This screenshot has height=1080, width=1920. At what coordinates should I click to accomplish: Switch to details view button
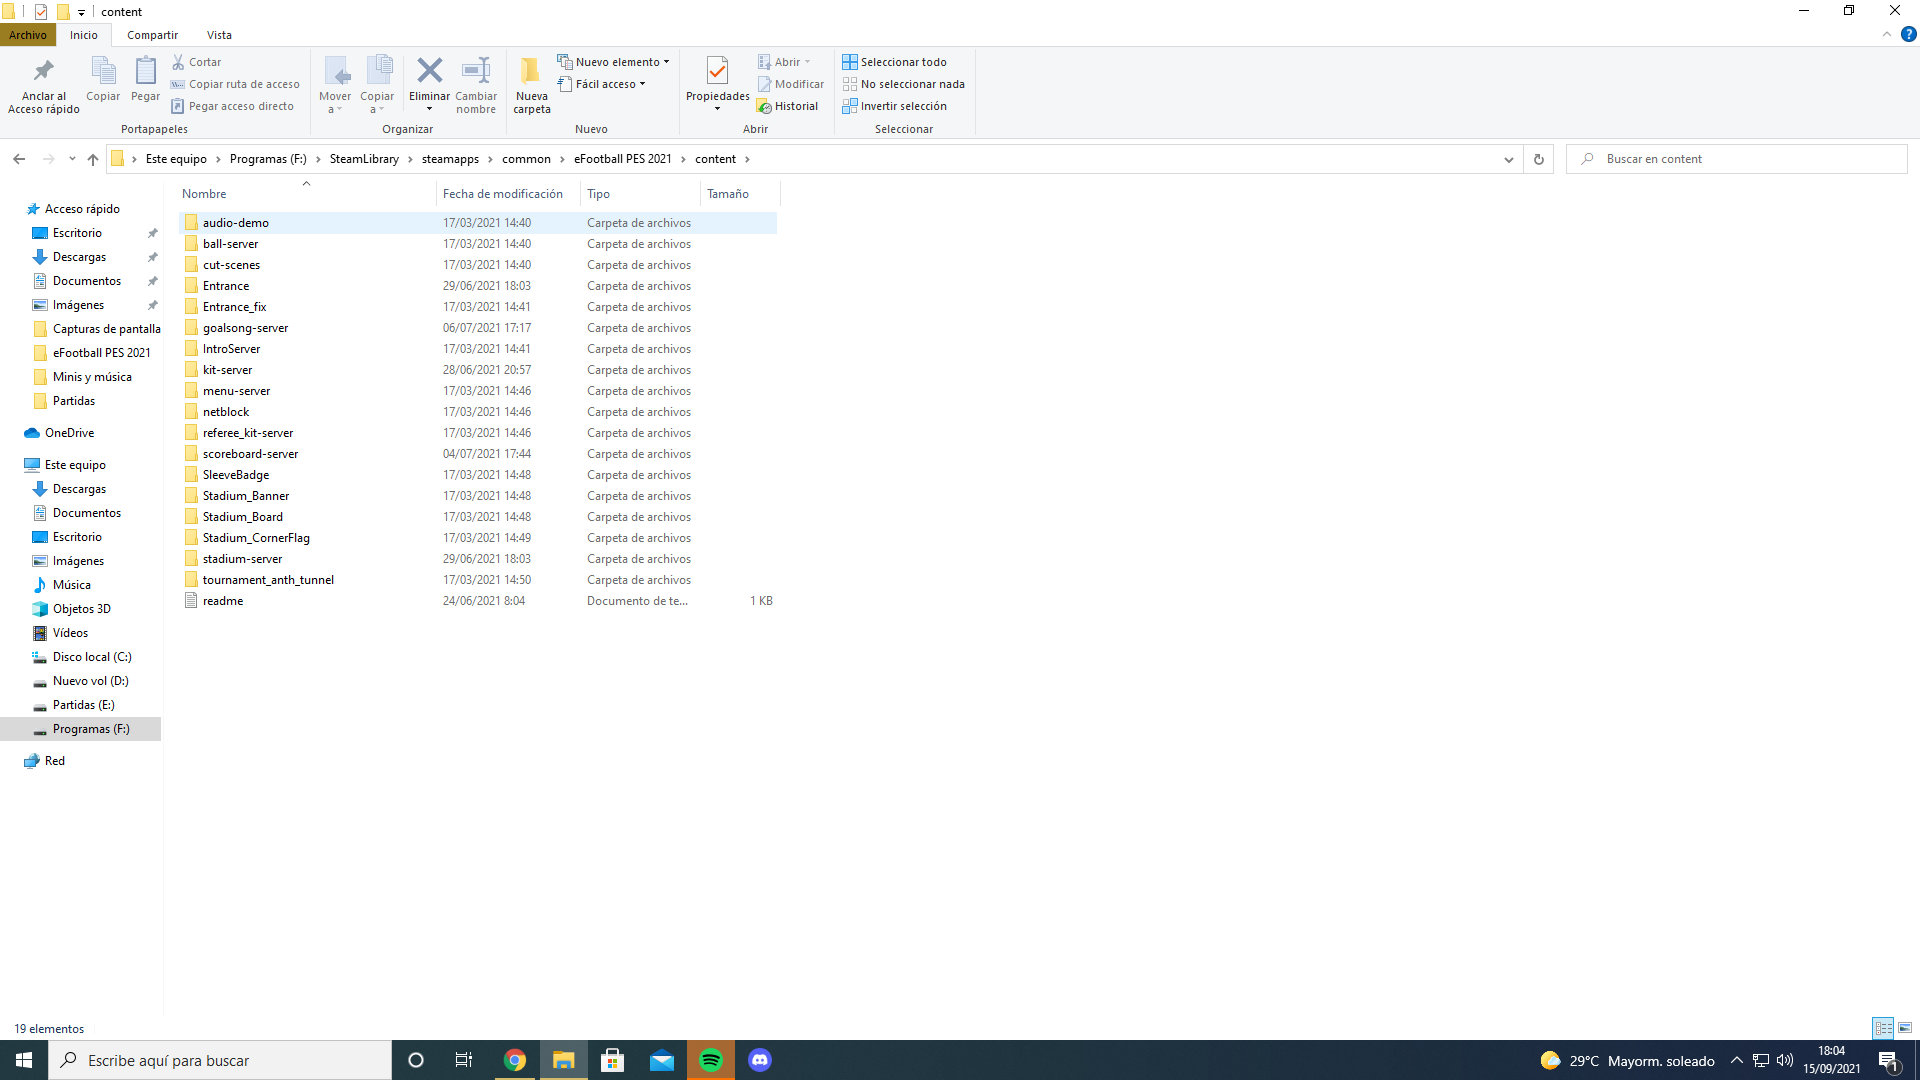click(x=1883, y=1028)
